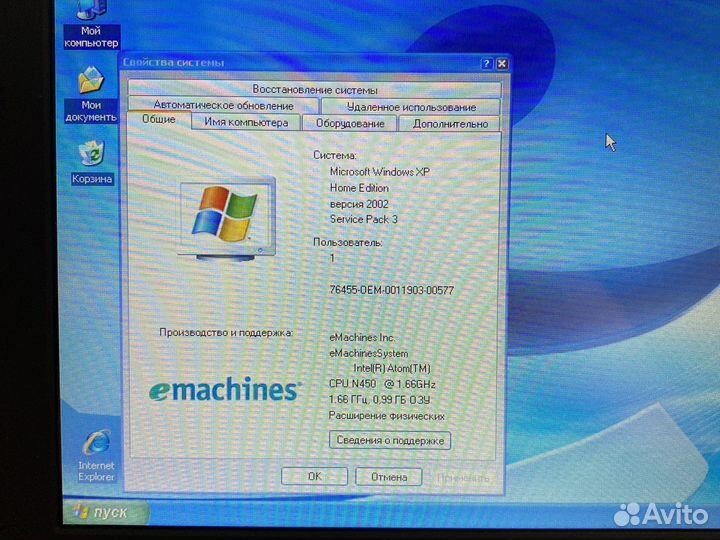Select the Корзина recycle bin icon
This screenshot has height=540, width=720.
(92, 162)
